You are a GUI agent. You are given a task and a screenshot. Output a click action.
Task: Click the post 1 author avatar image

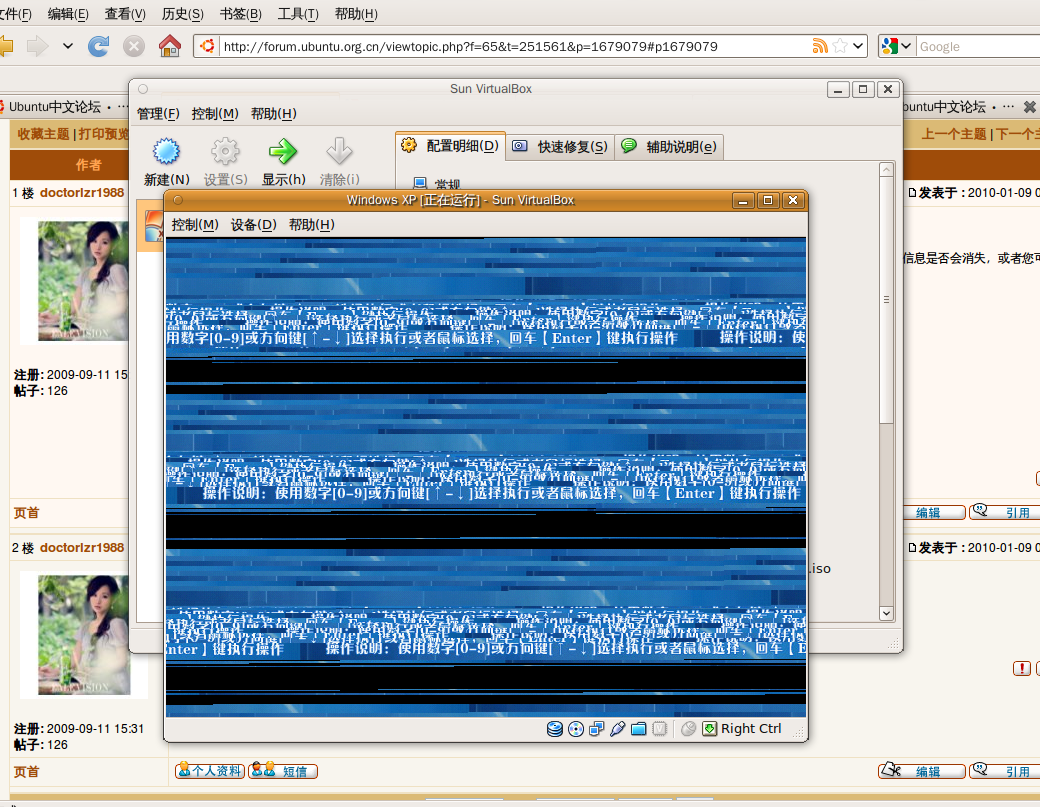point(84,280)
